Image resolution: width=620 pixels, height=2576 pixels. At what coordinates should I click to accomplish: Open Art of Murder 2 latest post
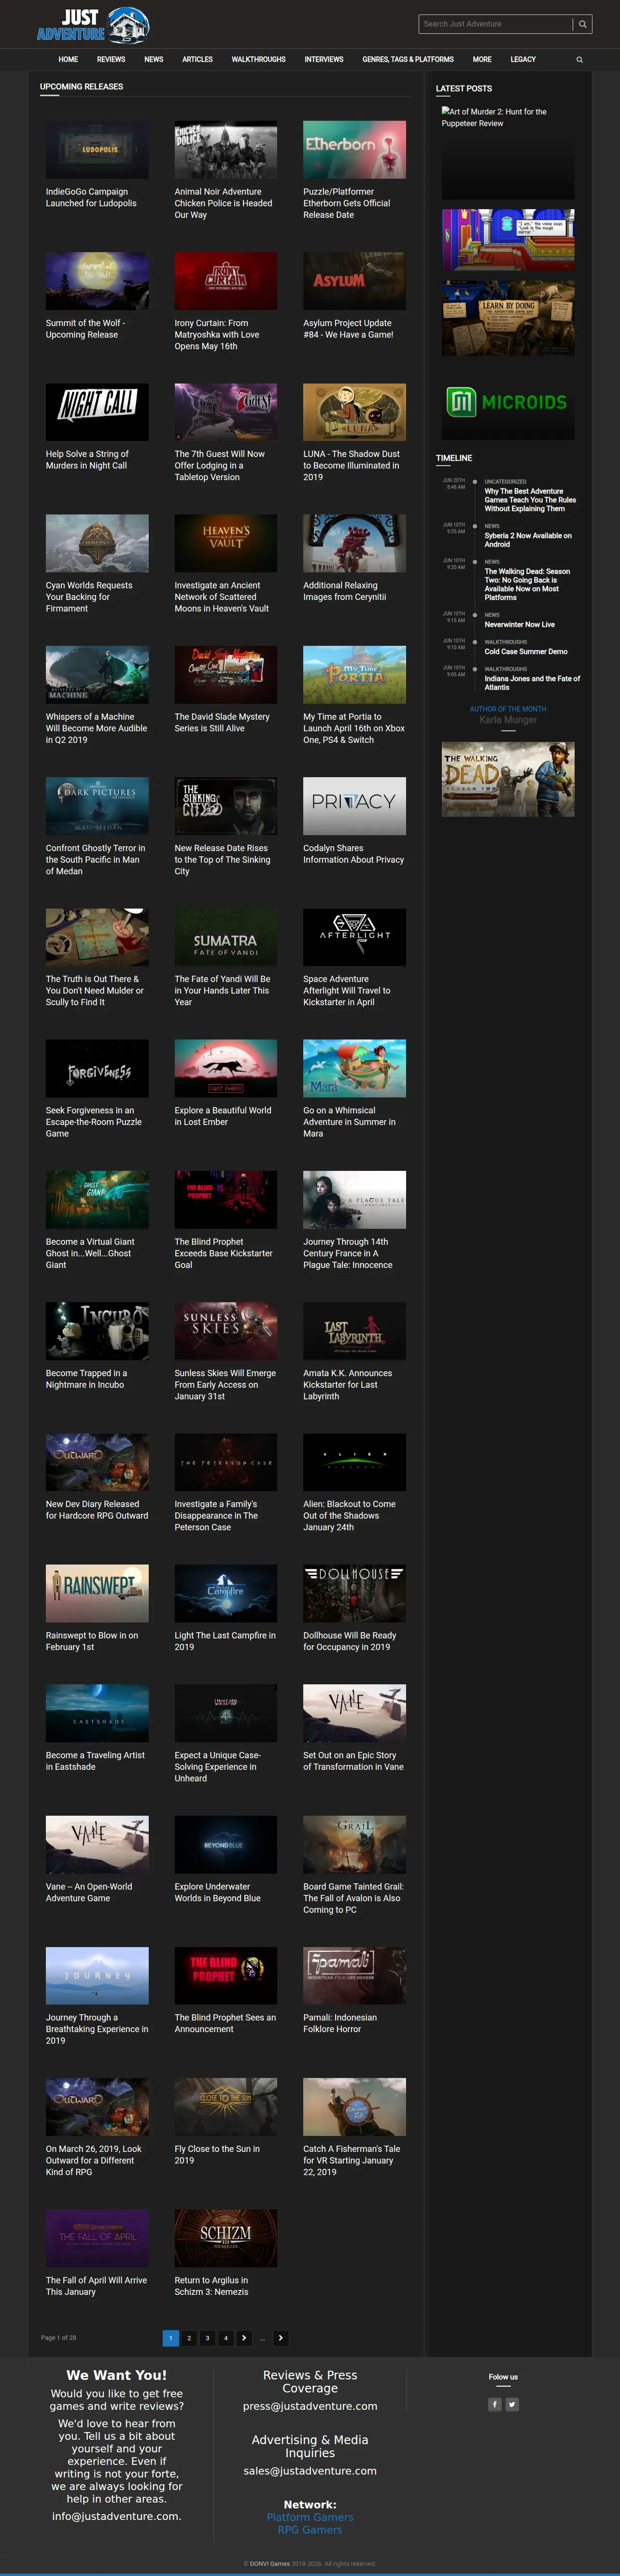tap(508, 153)
